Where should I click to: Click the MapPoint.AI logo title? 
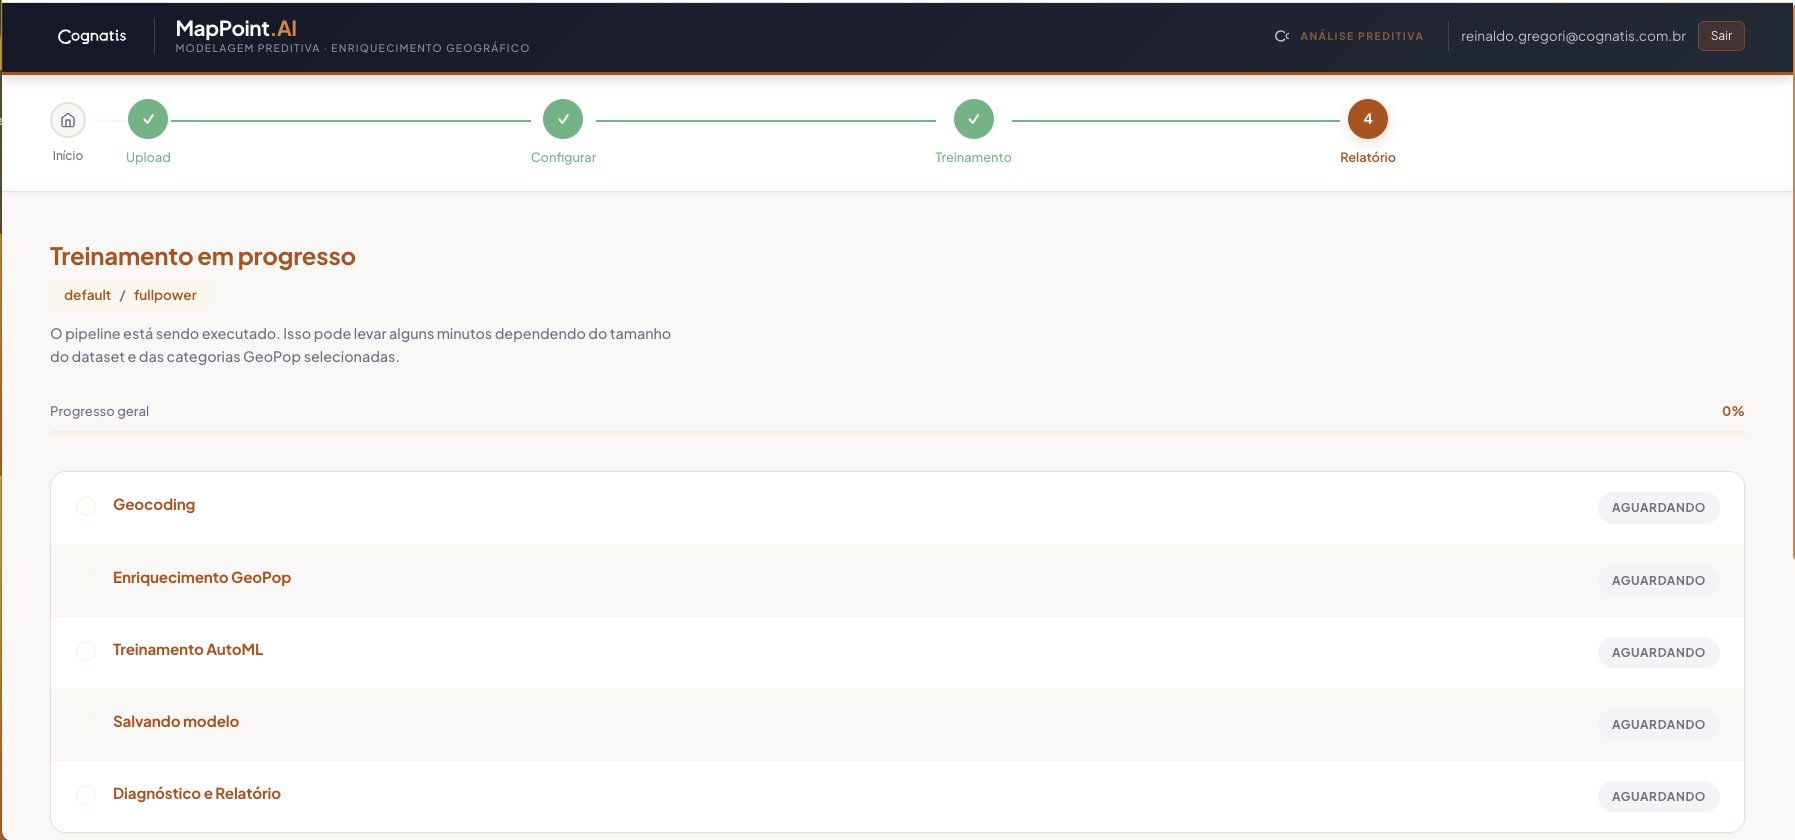(236, 28)
